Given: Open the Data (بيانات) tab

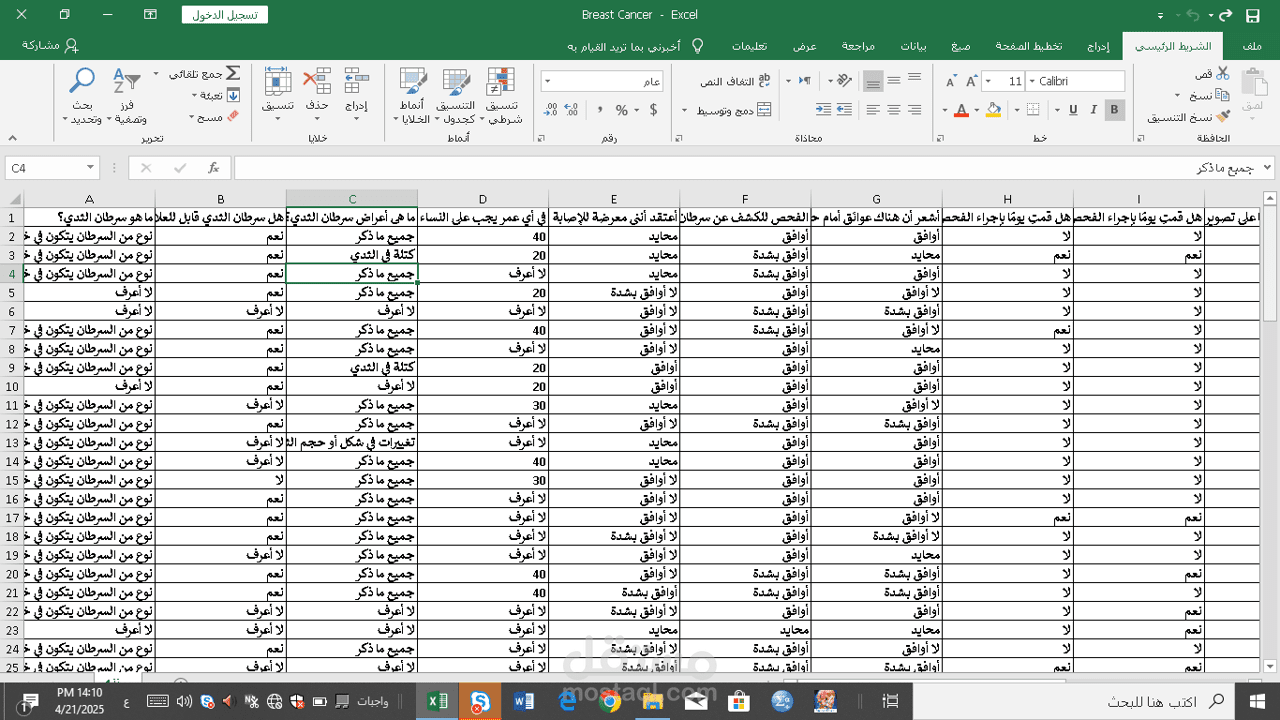Looking at the screenshot, I should 913,46.
